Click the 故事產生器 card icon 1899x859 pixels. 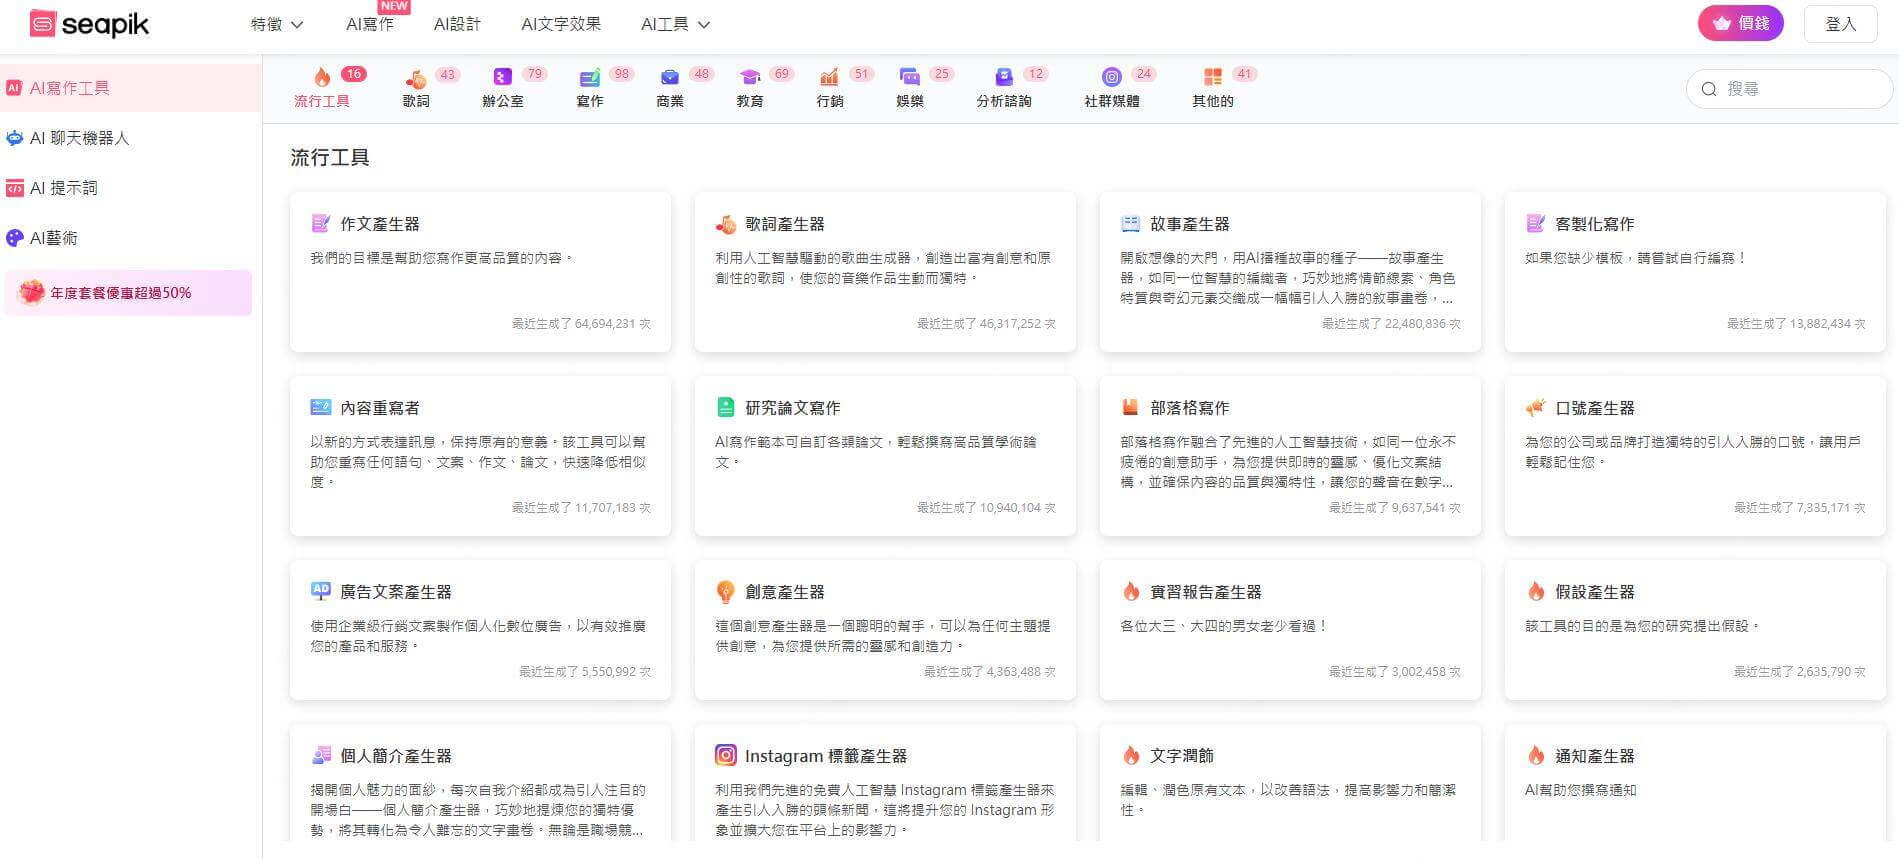click(1130, 224)
